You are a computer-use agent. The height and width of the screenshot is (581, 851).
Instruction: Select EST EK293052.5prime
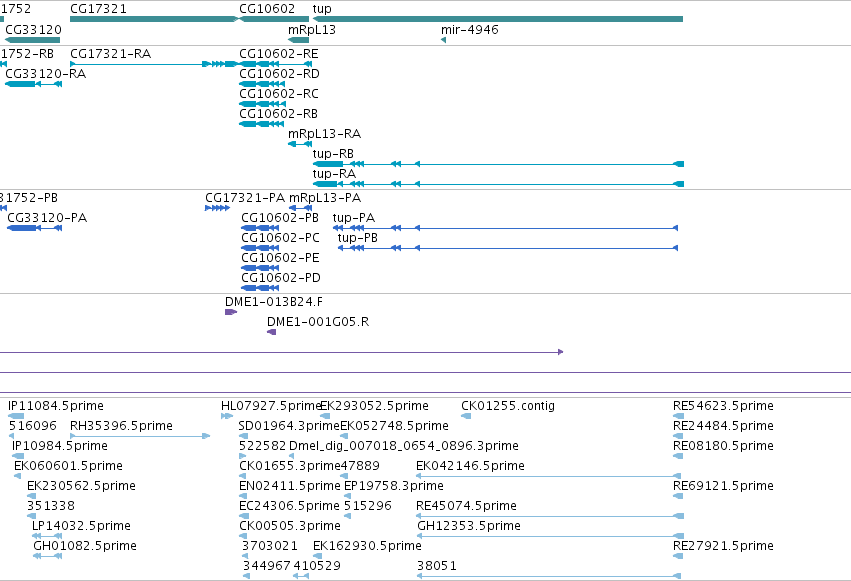coord(325,417)
